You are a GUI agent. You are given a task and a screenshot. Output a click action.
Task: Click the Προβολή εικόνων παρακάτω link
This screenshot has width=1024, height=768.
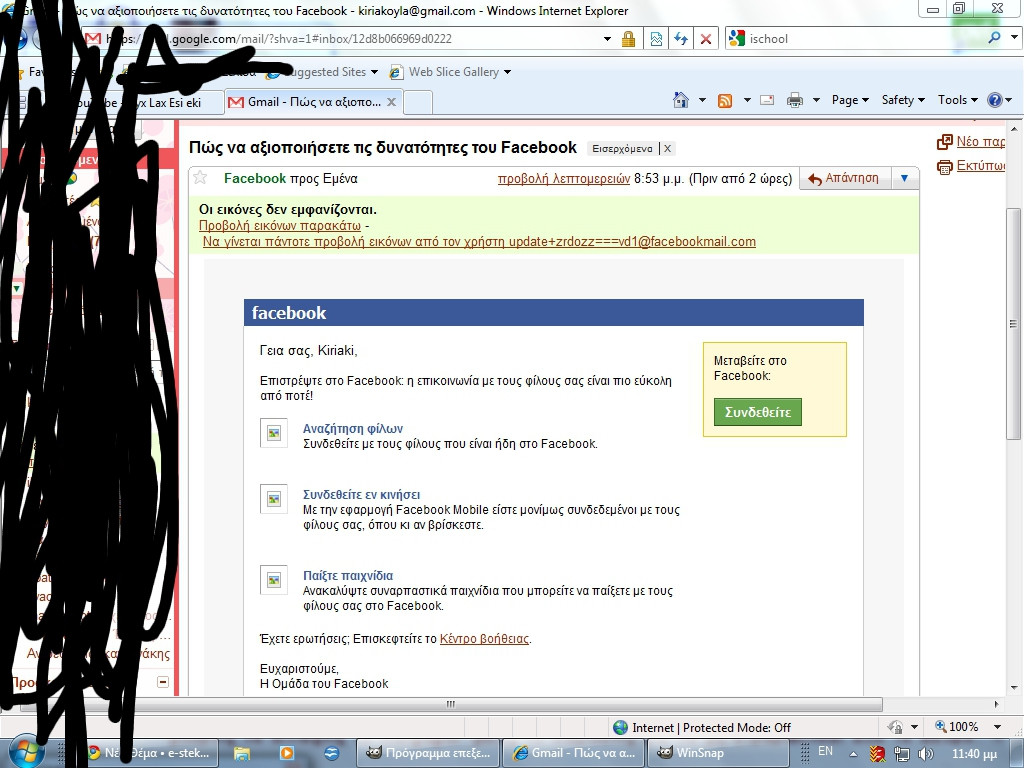coord(280,225)
